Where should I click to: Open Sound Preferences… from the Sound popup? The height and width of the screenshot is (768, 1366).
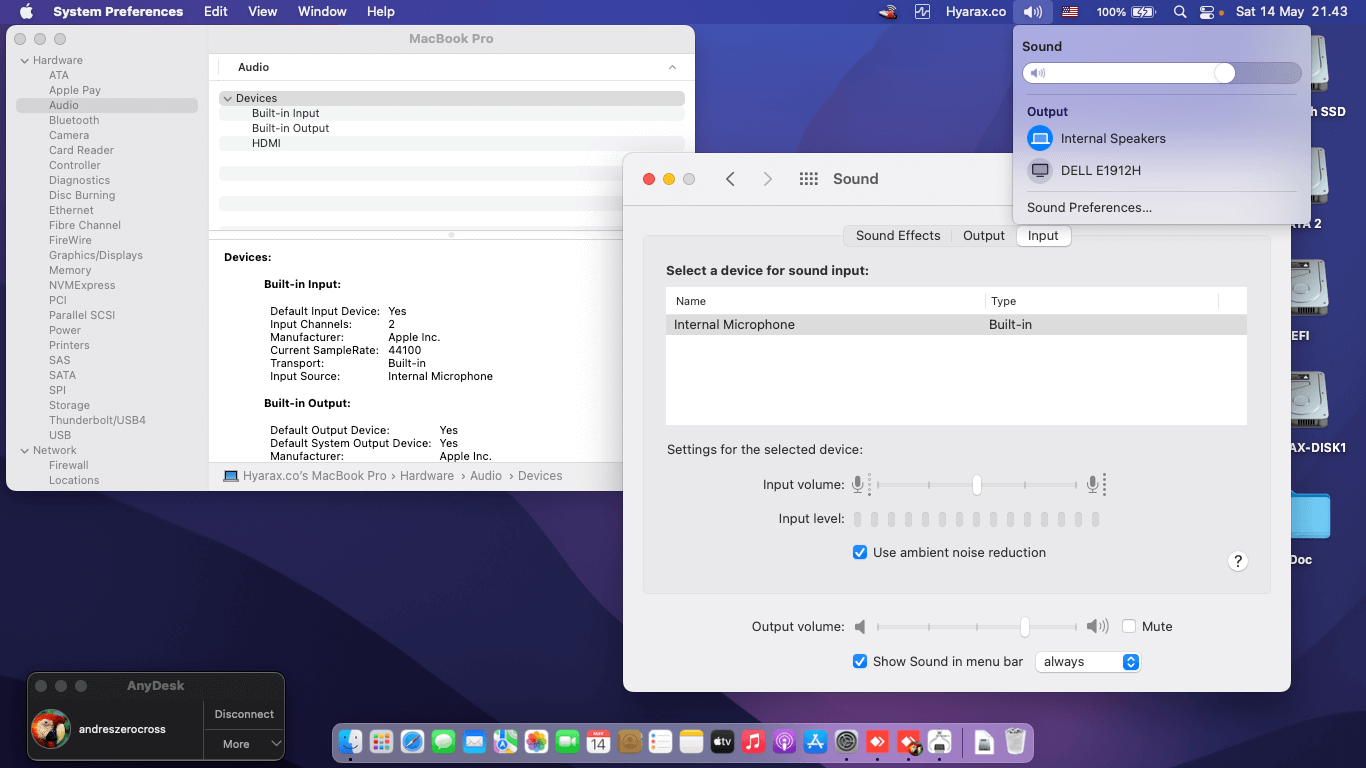[1089, 208]
